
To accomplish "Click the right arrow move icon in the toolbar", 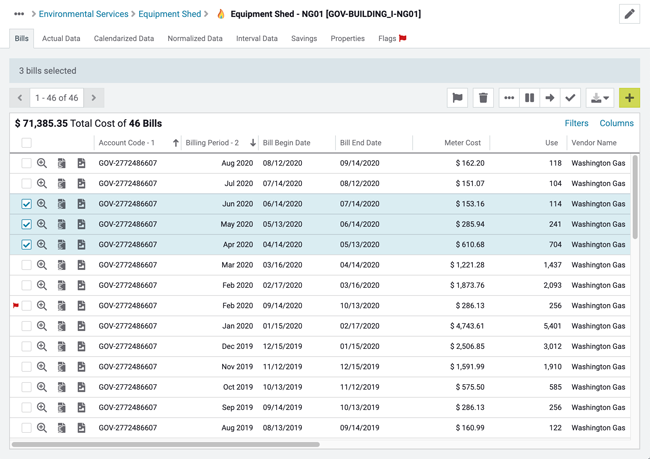I will point(550,98).
